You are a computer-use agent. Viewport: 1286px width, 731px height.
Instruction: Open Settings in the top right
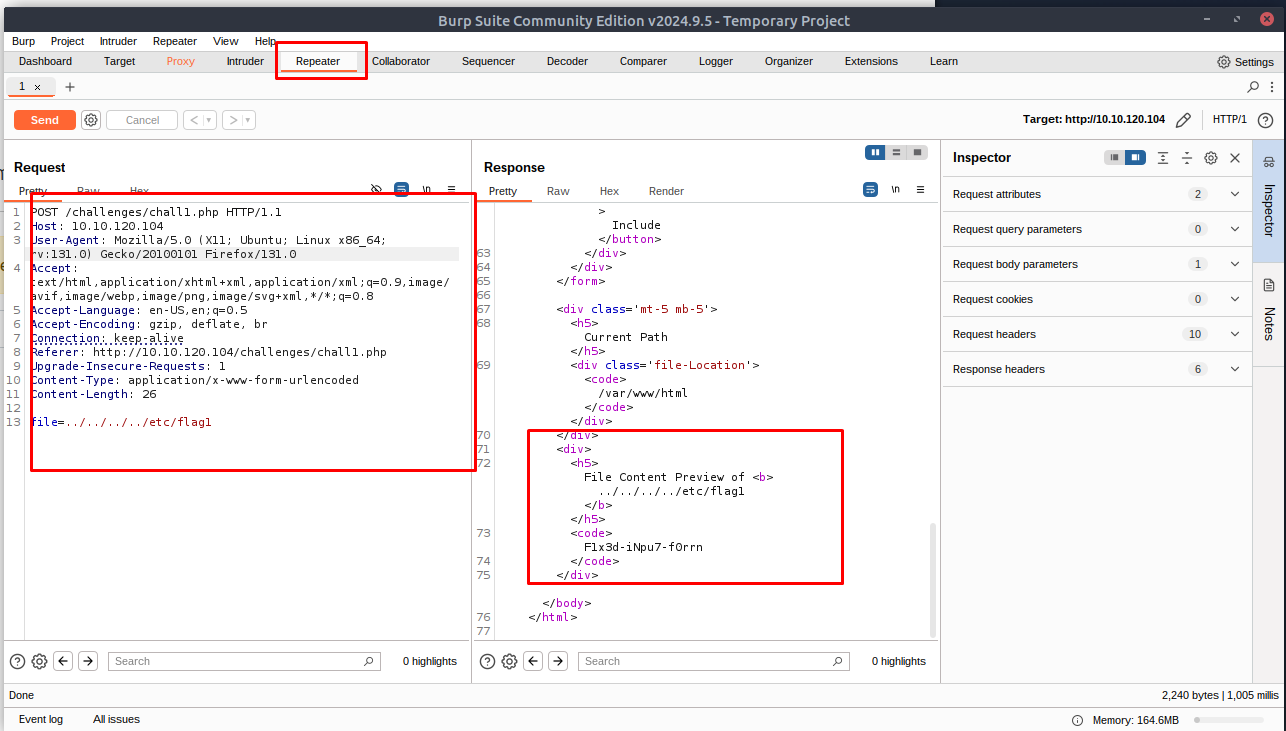pos(1245,62)
